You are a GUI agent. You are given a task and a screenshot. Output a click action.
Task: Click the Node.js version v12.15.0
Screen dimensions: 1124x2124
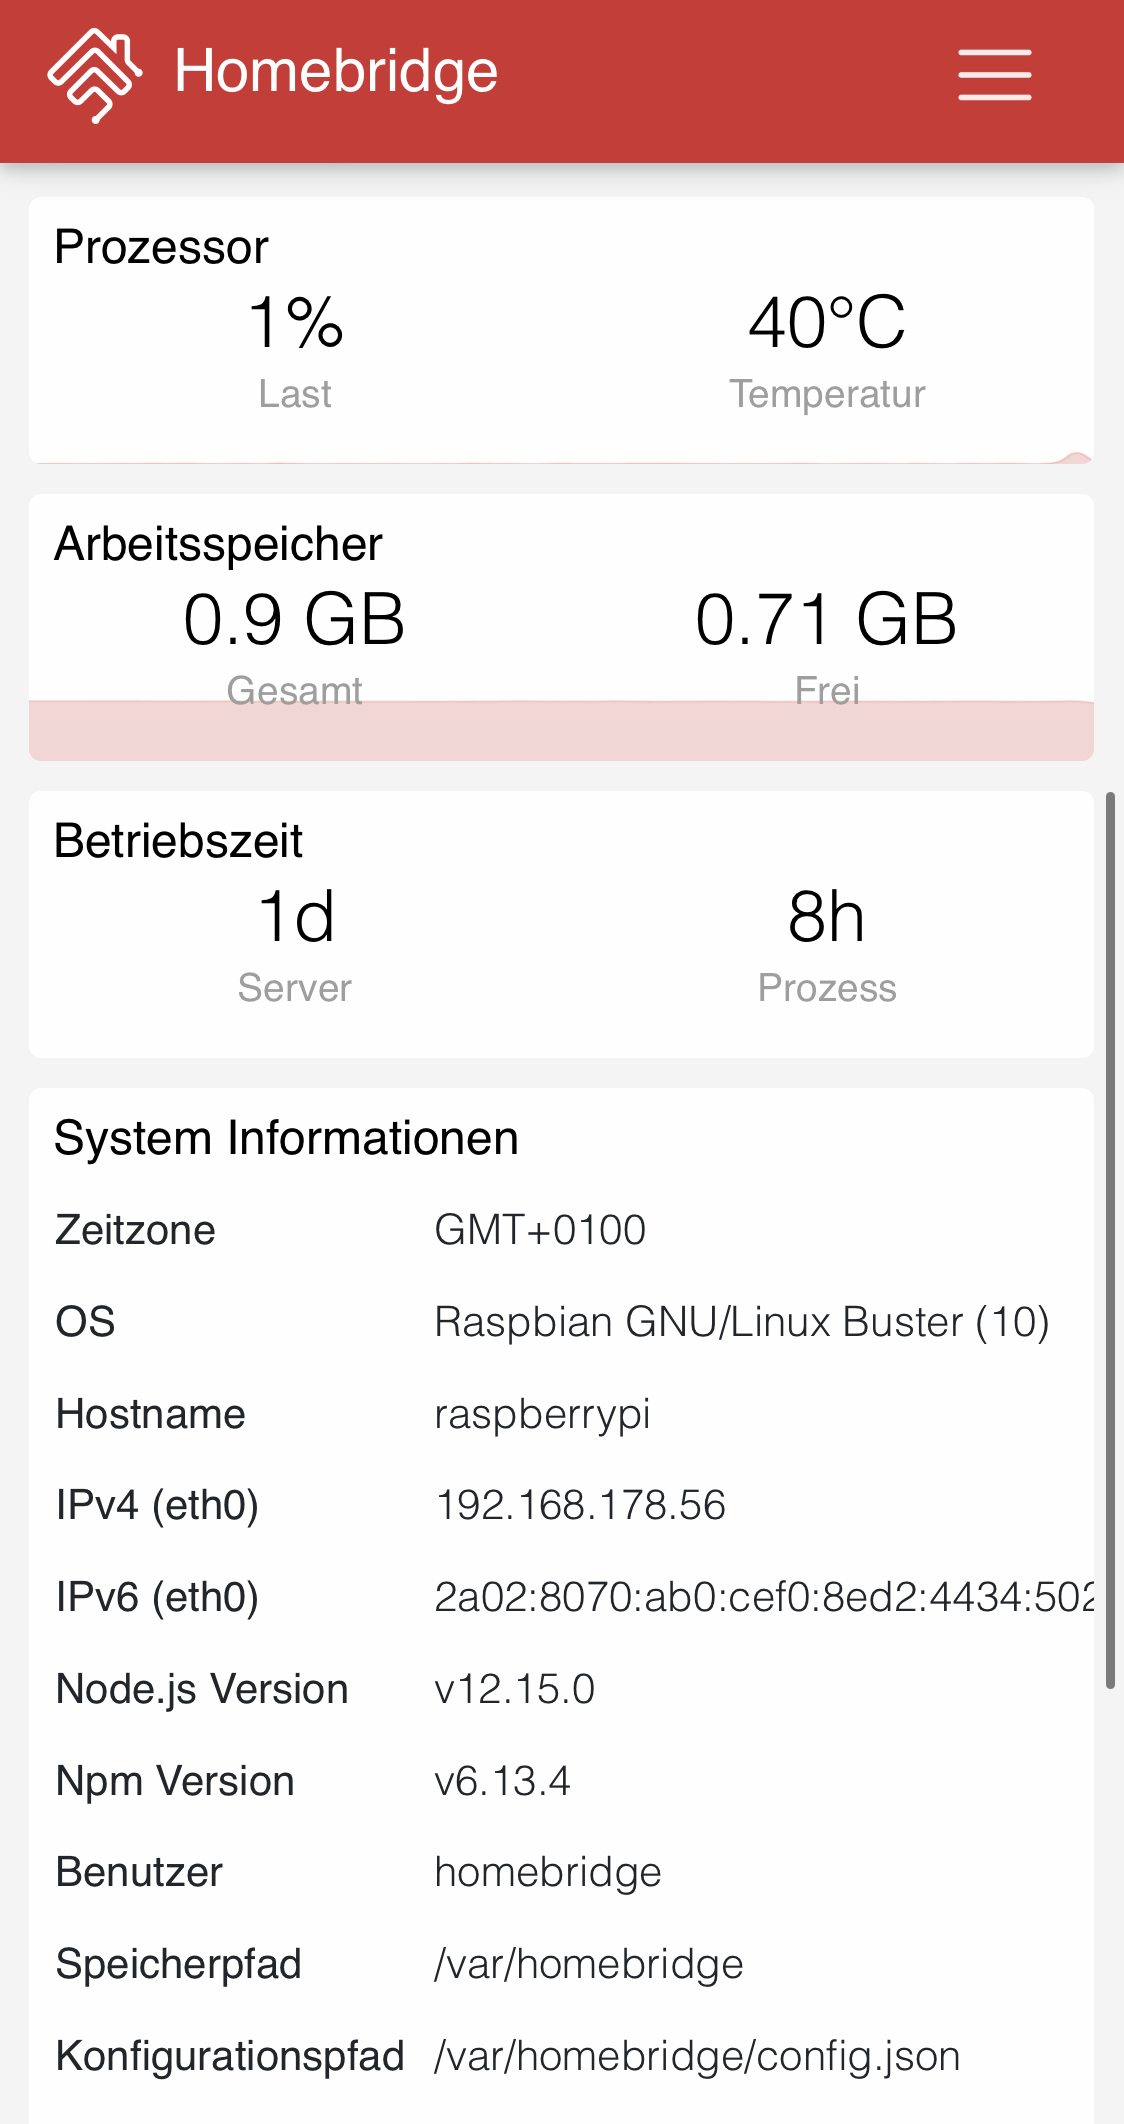(514, 1689)
